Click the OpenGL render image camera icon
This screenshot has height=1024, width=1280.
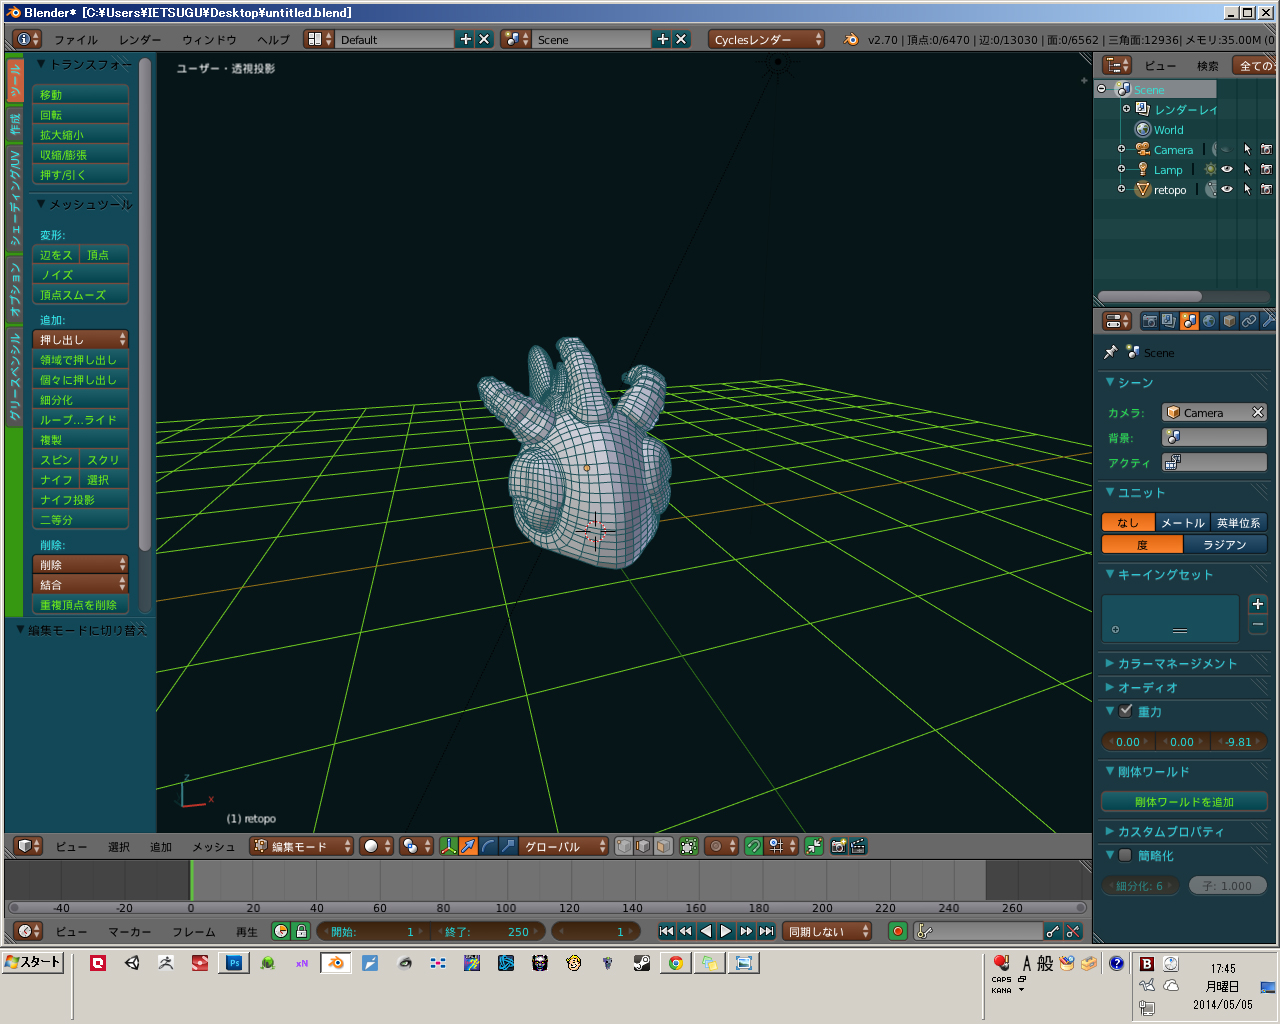[839, 846]
